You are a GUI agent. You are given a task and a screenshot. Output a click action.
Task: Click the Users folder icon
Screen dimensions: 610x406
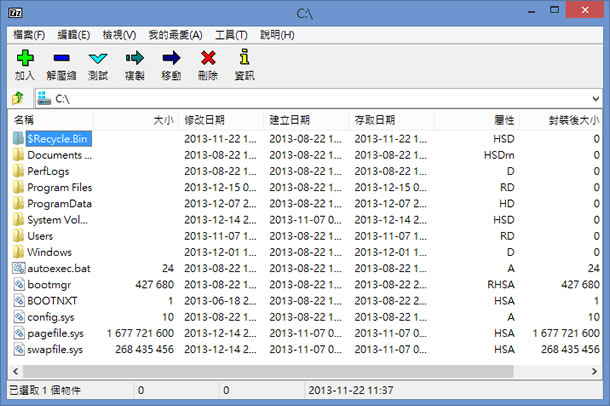point(18,236)
